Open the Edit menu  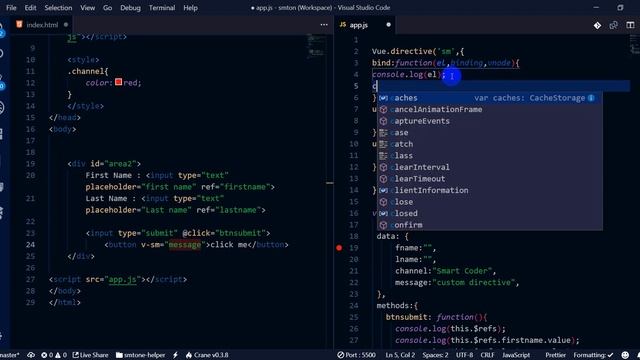tap(30, 8)
